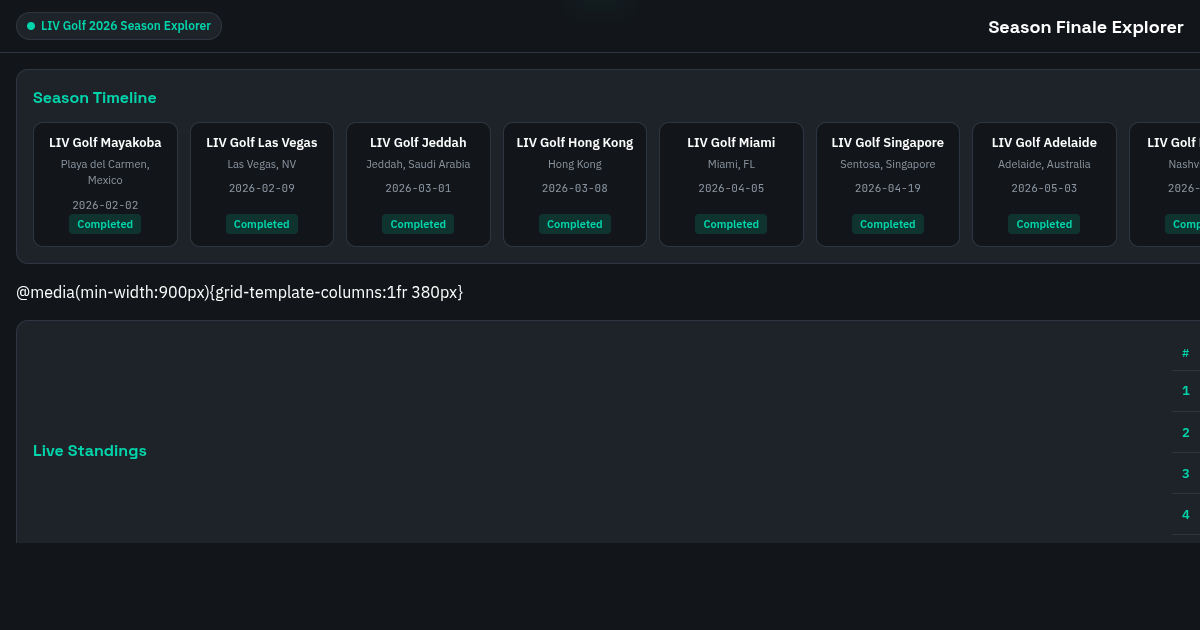Select standings row with rank 2
The height and width of the screenshot is (630, 1200).
coord(1186,432)
